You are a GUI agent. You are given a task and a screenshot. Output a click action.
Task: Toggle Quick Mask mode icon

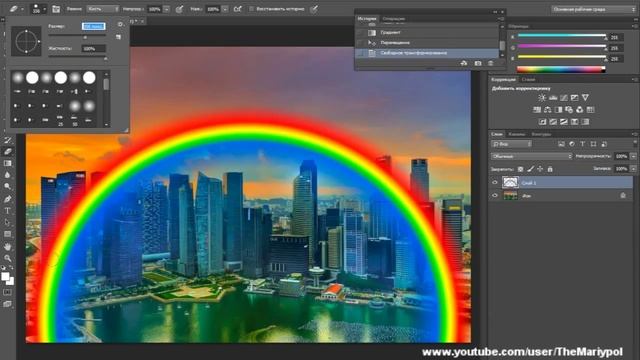(7, 292)
